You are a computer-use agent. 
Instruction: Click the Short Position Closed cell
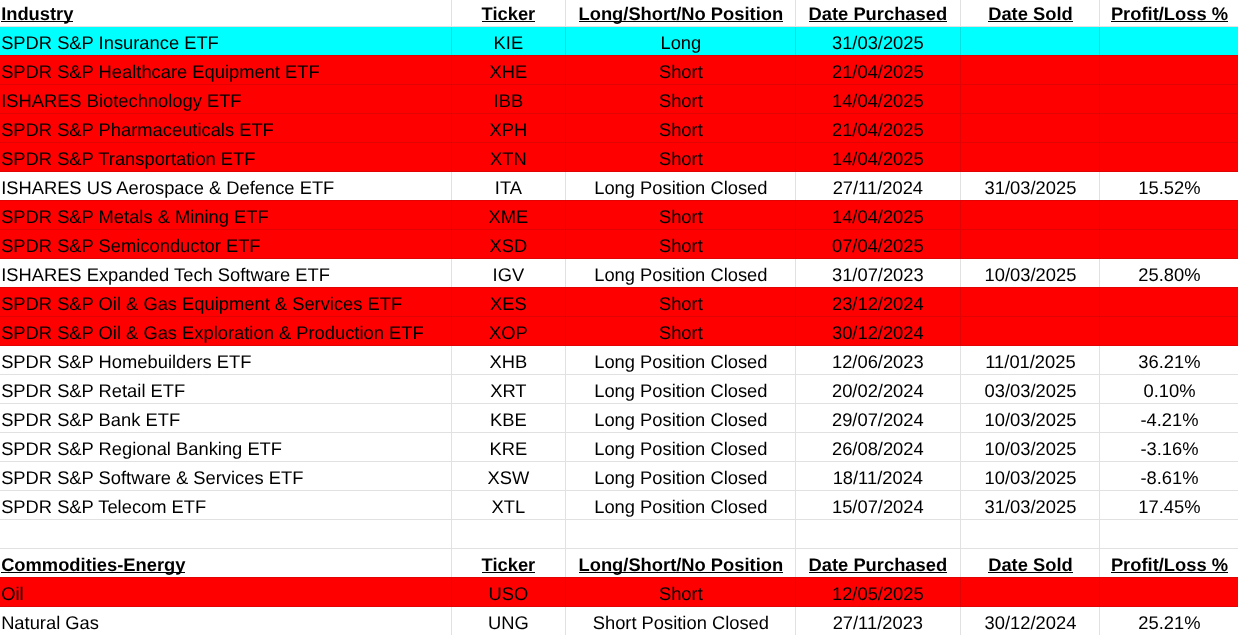[680, 623]
